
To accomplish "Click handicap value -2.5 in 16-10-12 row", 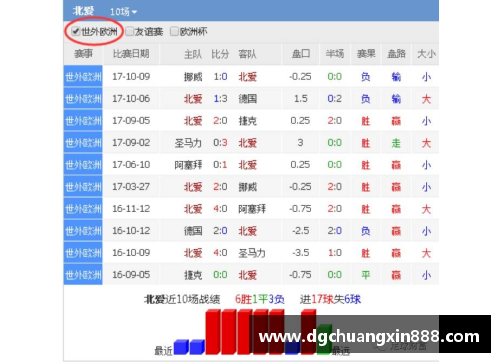I will click(x=301, y=231).
